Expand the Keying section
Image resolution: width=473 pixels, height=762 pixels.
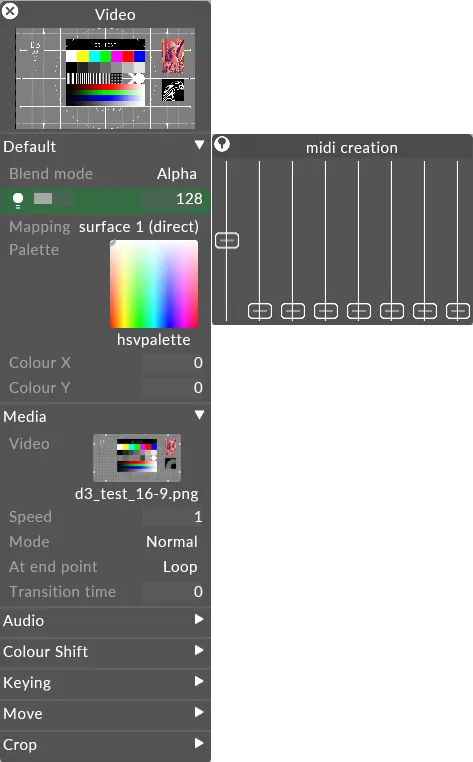click(199, 681)
